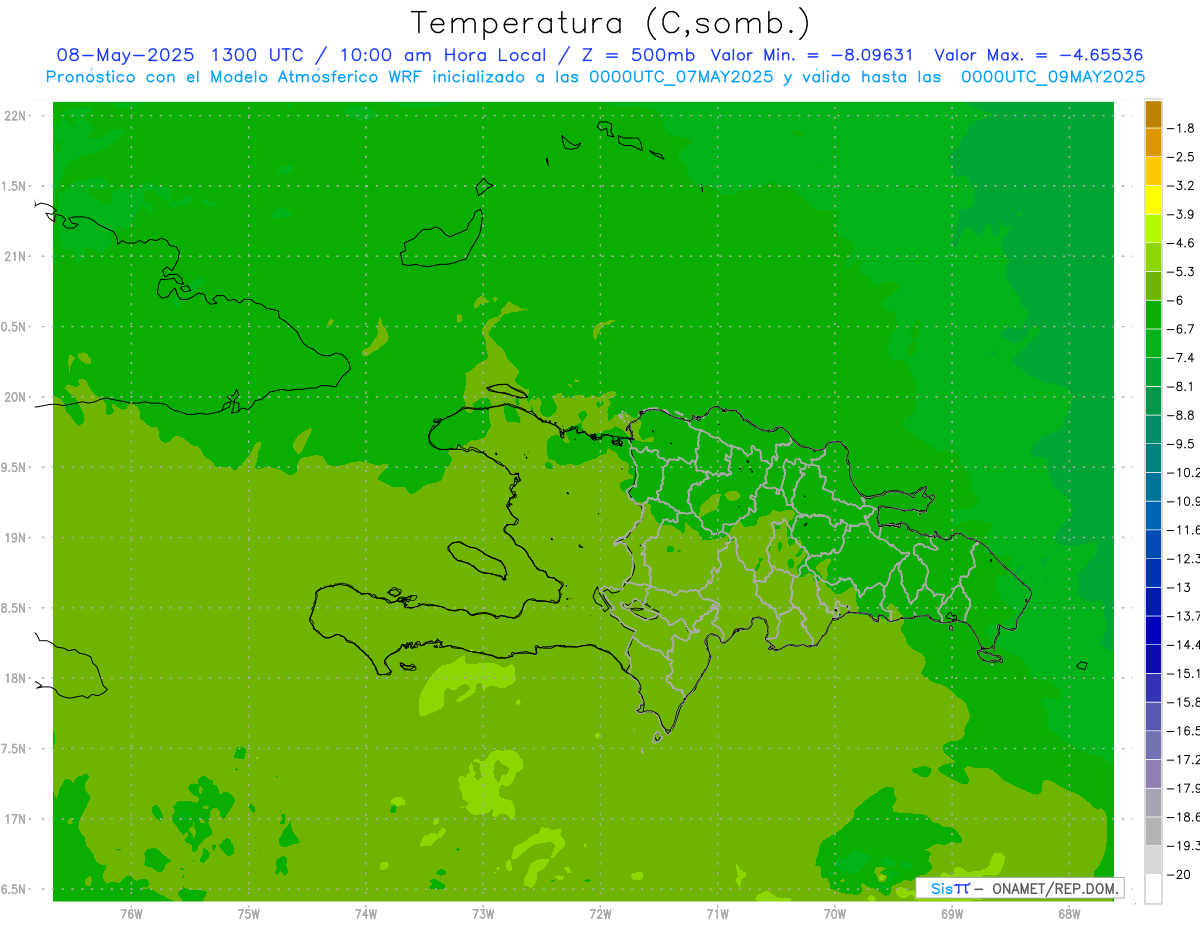The width and height of the screenshot is (1200, 927).
Task: Select the 'Z = 500mb' level text
Action: click(638, 55)
